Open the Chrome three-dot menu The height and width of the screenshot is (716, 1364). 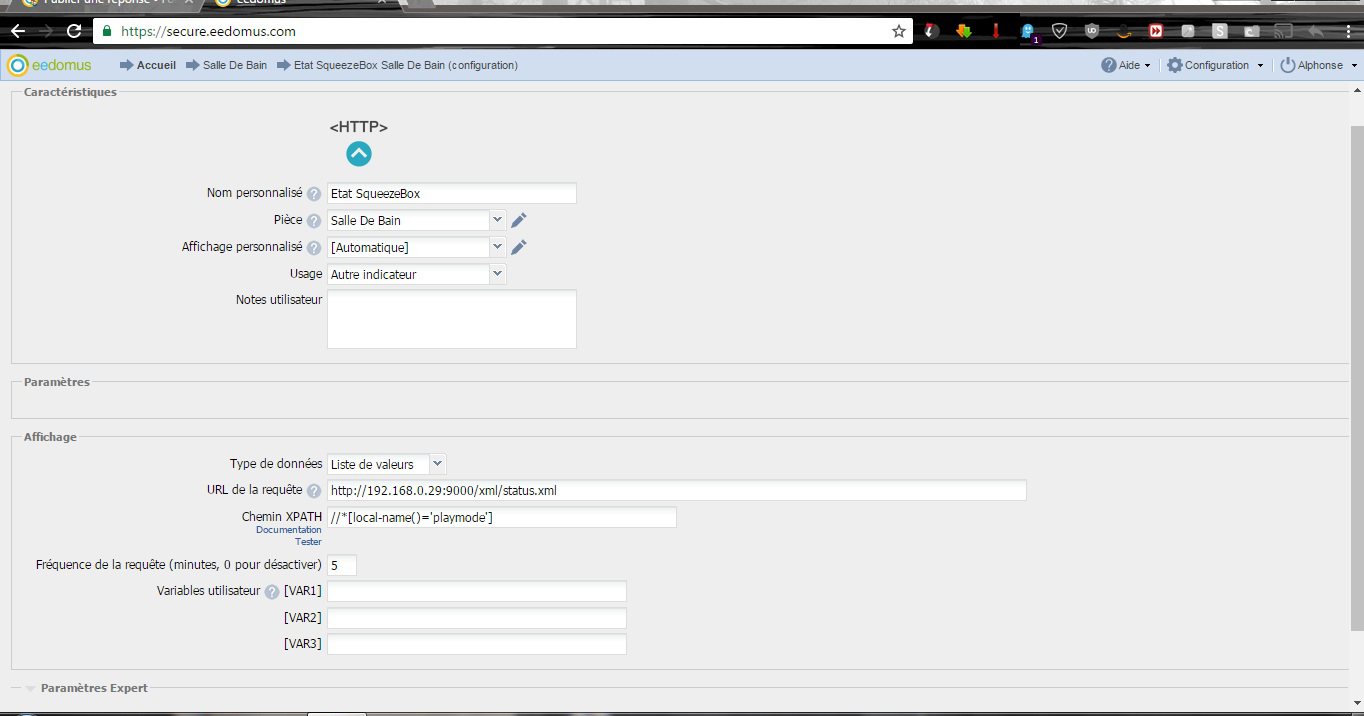[1347, 31]
